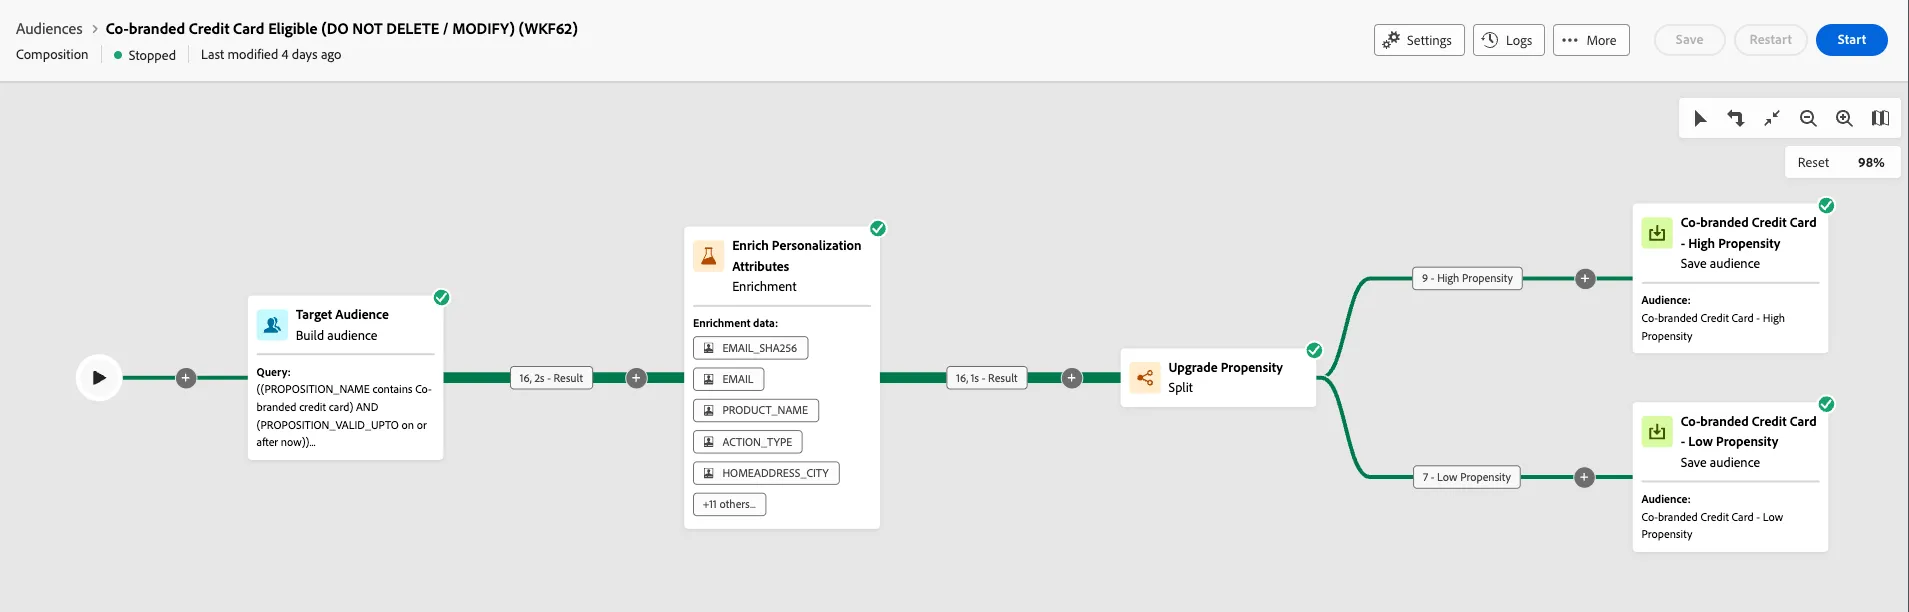The image size is (1909, 612).
Task: Go back to Audiences breadcrumb
Action: click(49, 29)
